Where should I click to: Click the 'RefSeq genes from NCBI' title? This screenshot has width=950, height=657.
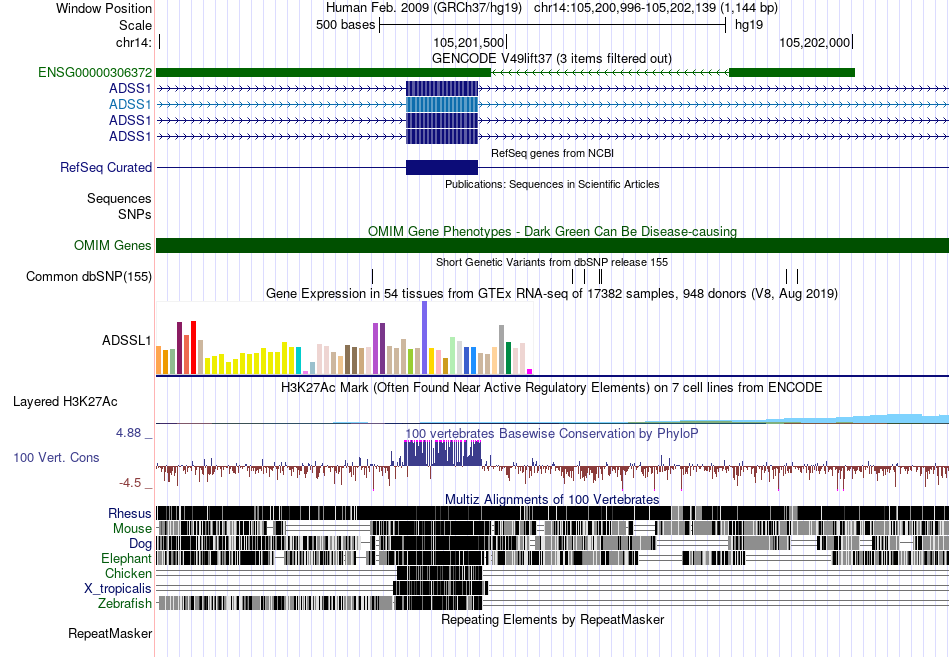pos(552,153)
